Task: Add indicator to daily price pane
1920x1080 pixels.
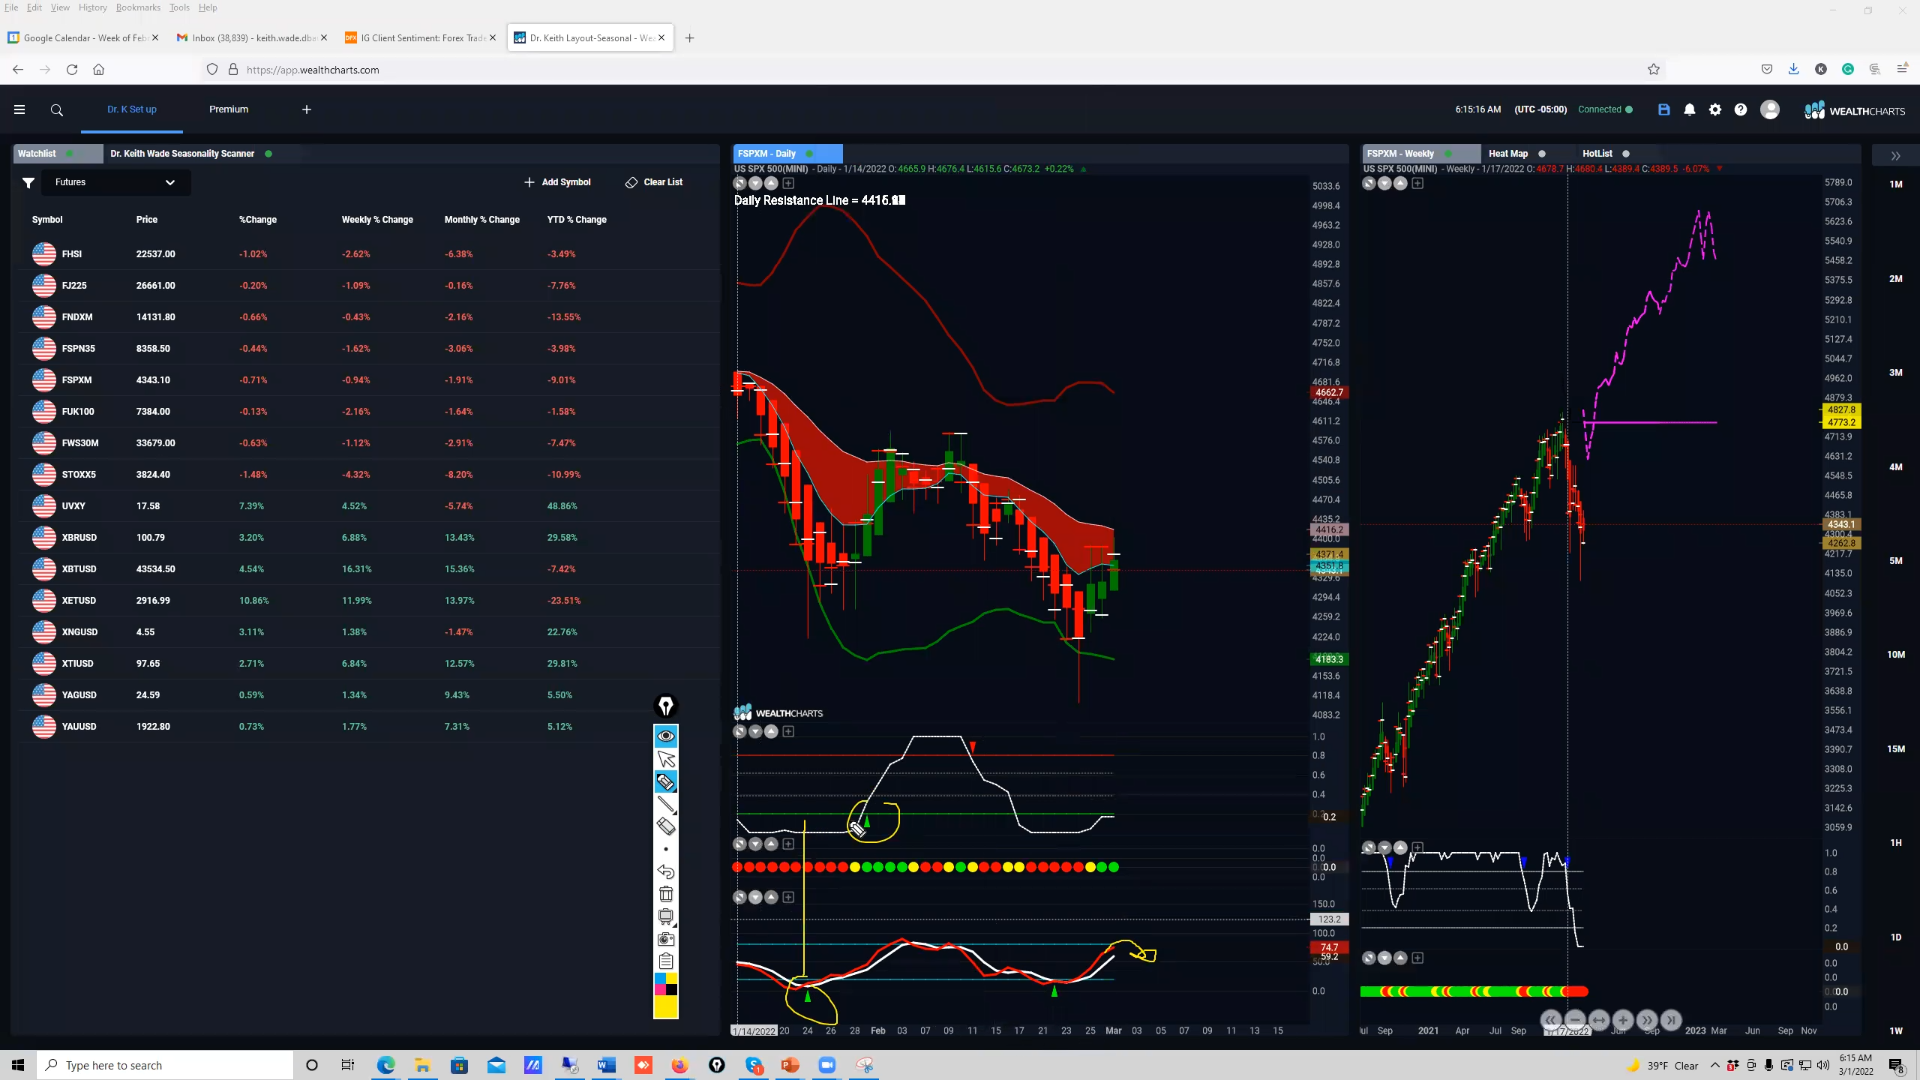Action: tap(788, 183)
